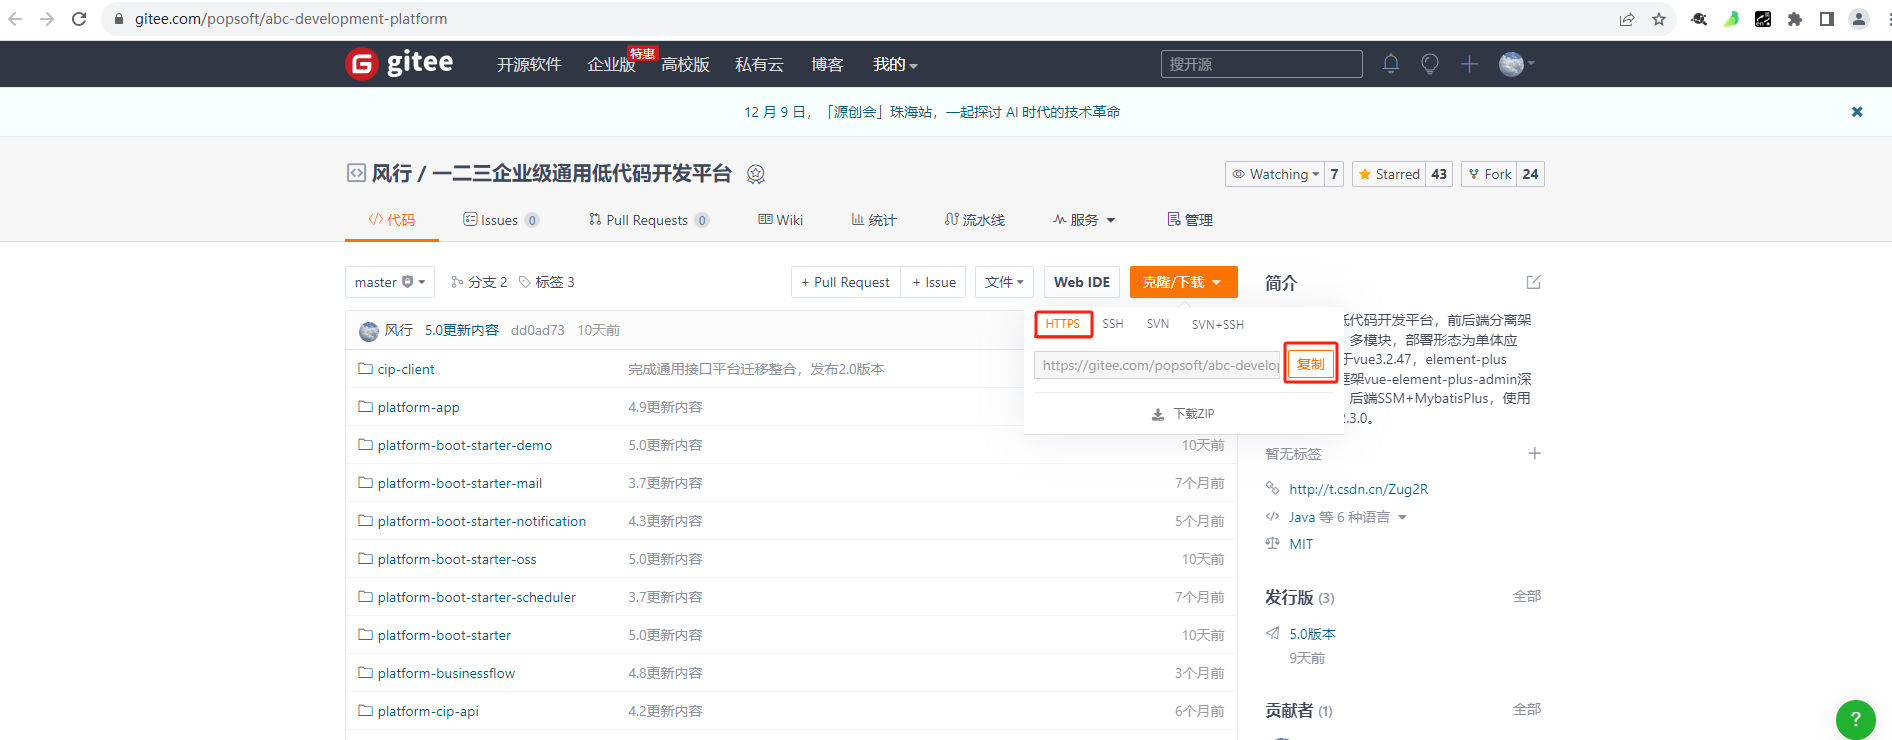Open 企业版 in top navigation
The width and height of the screenshot is (1892, 740).
[611, 64]
